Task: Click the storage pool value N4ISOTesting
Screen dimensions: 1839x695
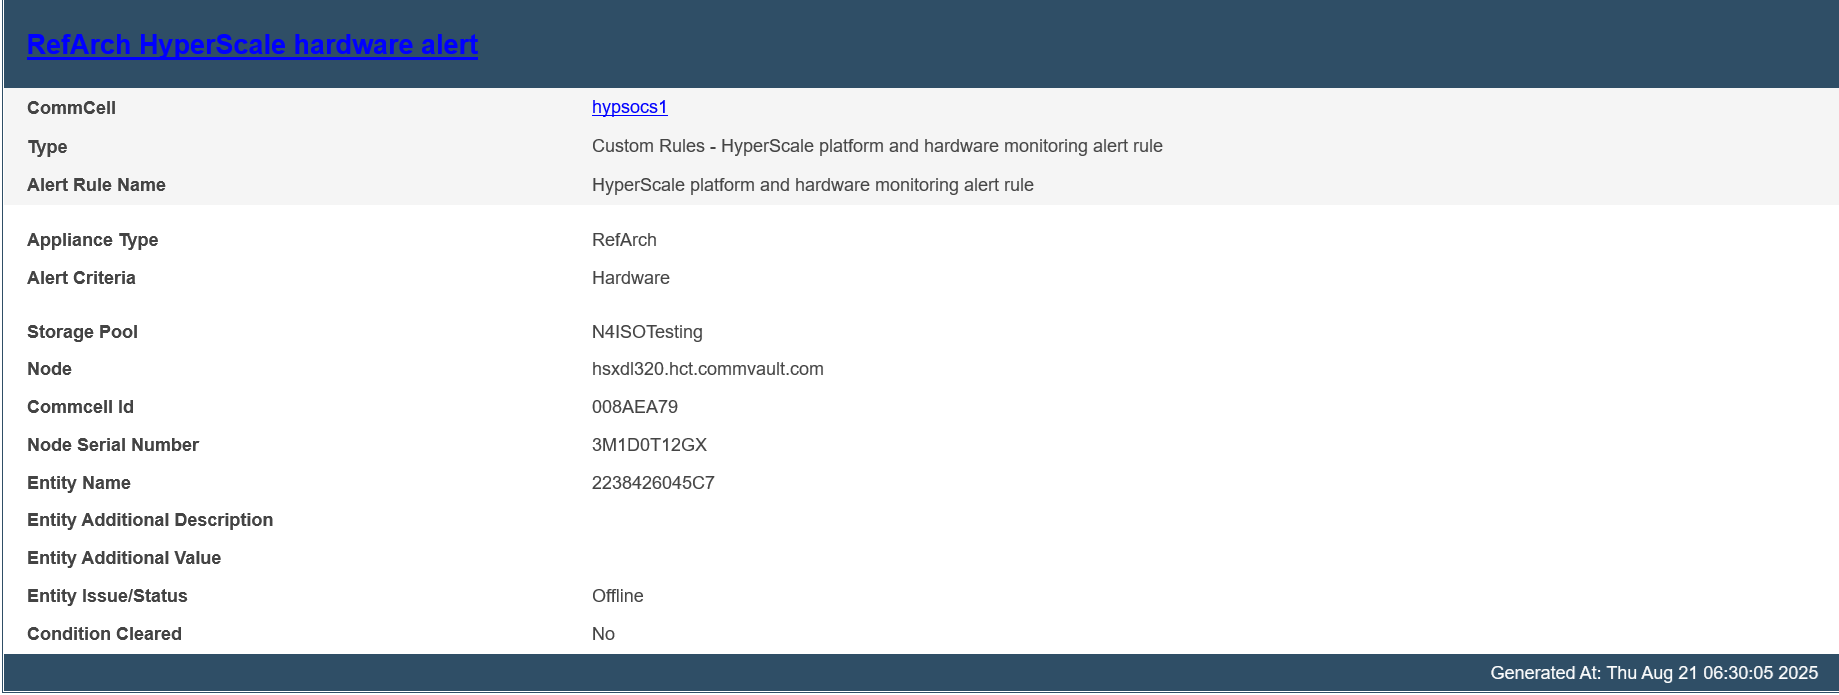Action: [647, 332]
